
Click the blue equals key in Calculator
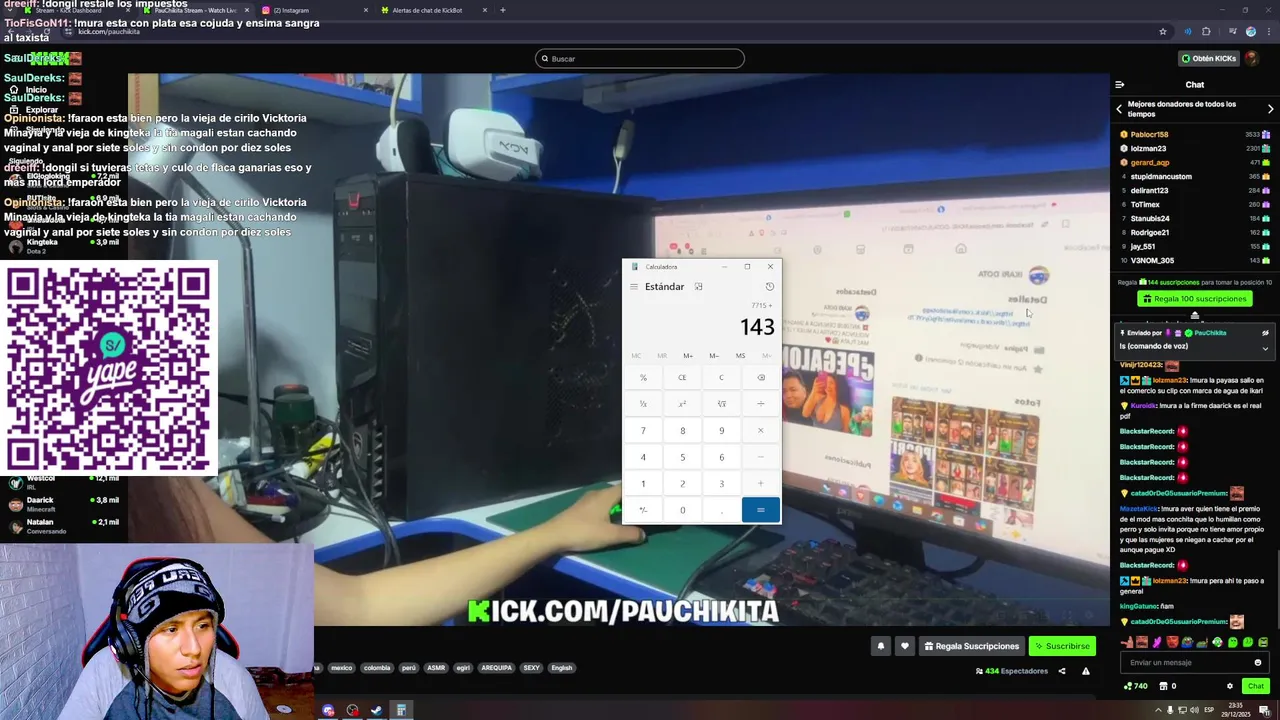760,510
